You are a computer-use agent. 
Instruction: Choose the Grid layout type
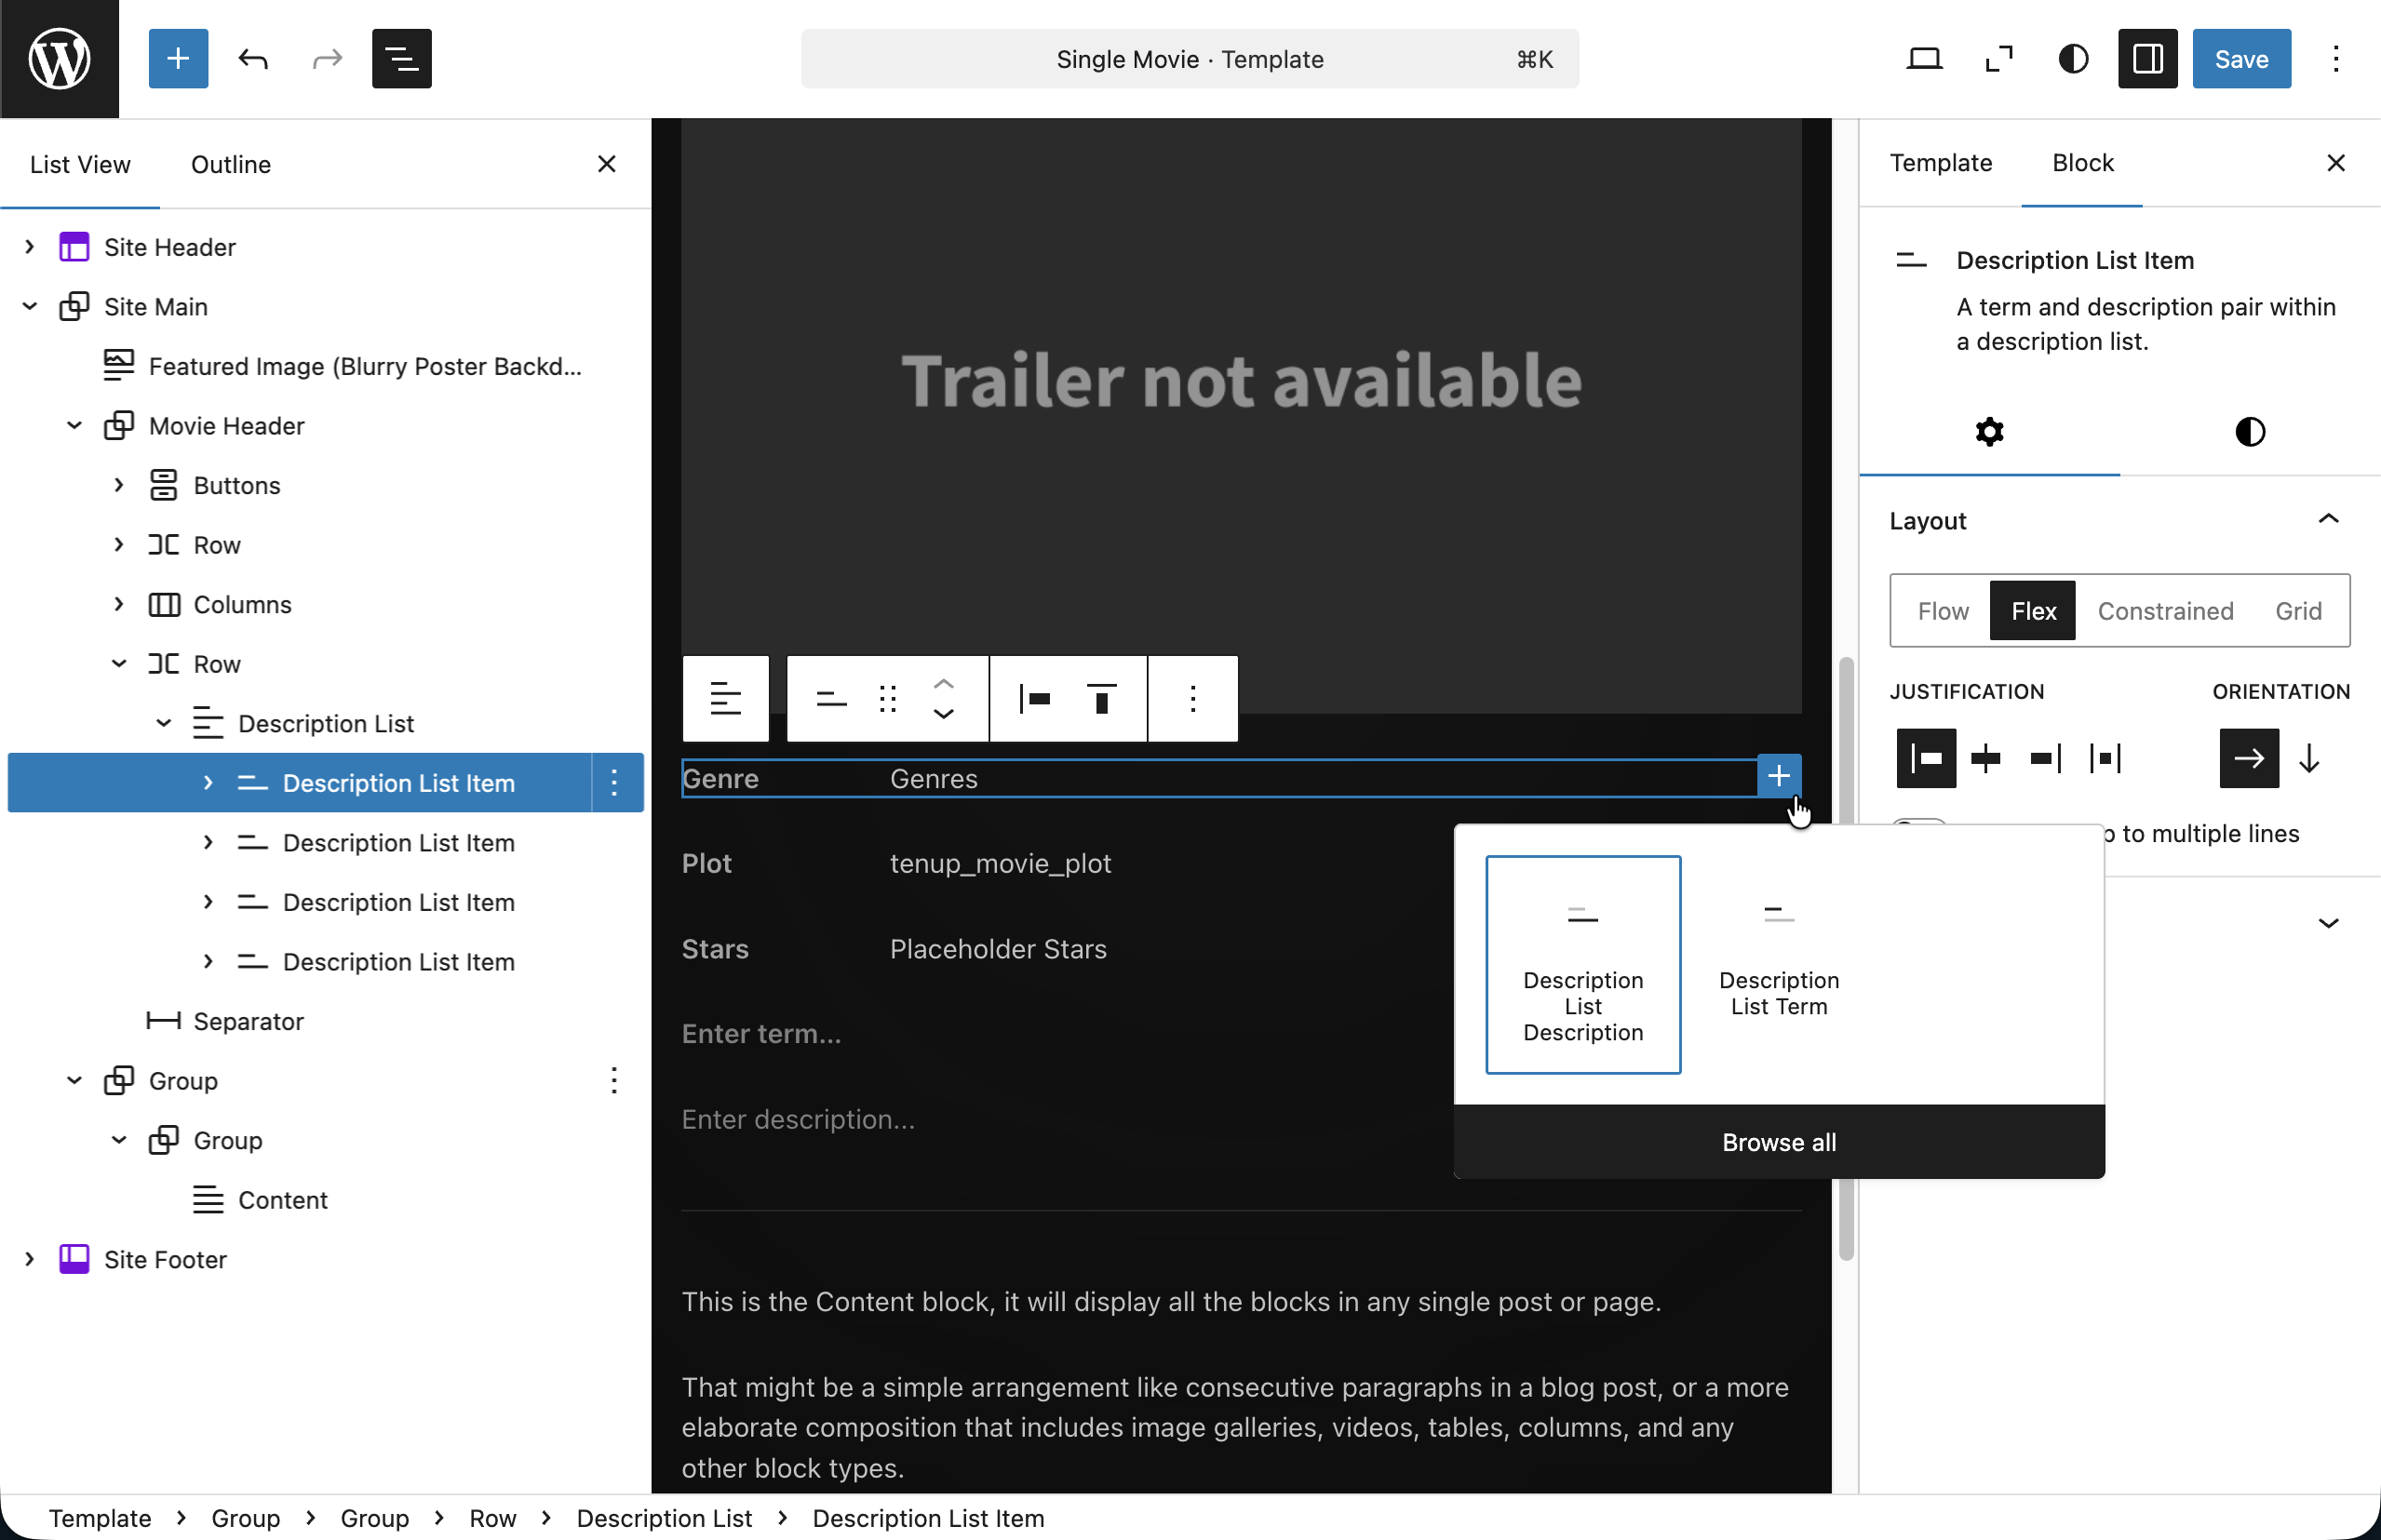pyautogui.click(x=2297, y=611)
